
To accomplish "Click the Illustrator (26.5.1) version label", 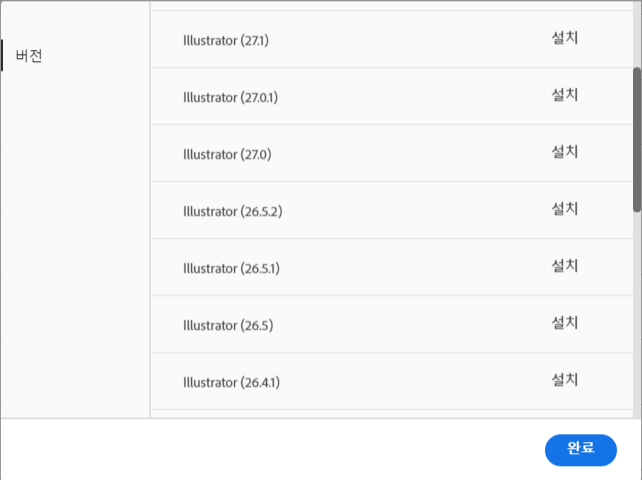I will pos(232,269).
